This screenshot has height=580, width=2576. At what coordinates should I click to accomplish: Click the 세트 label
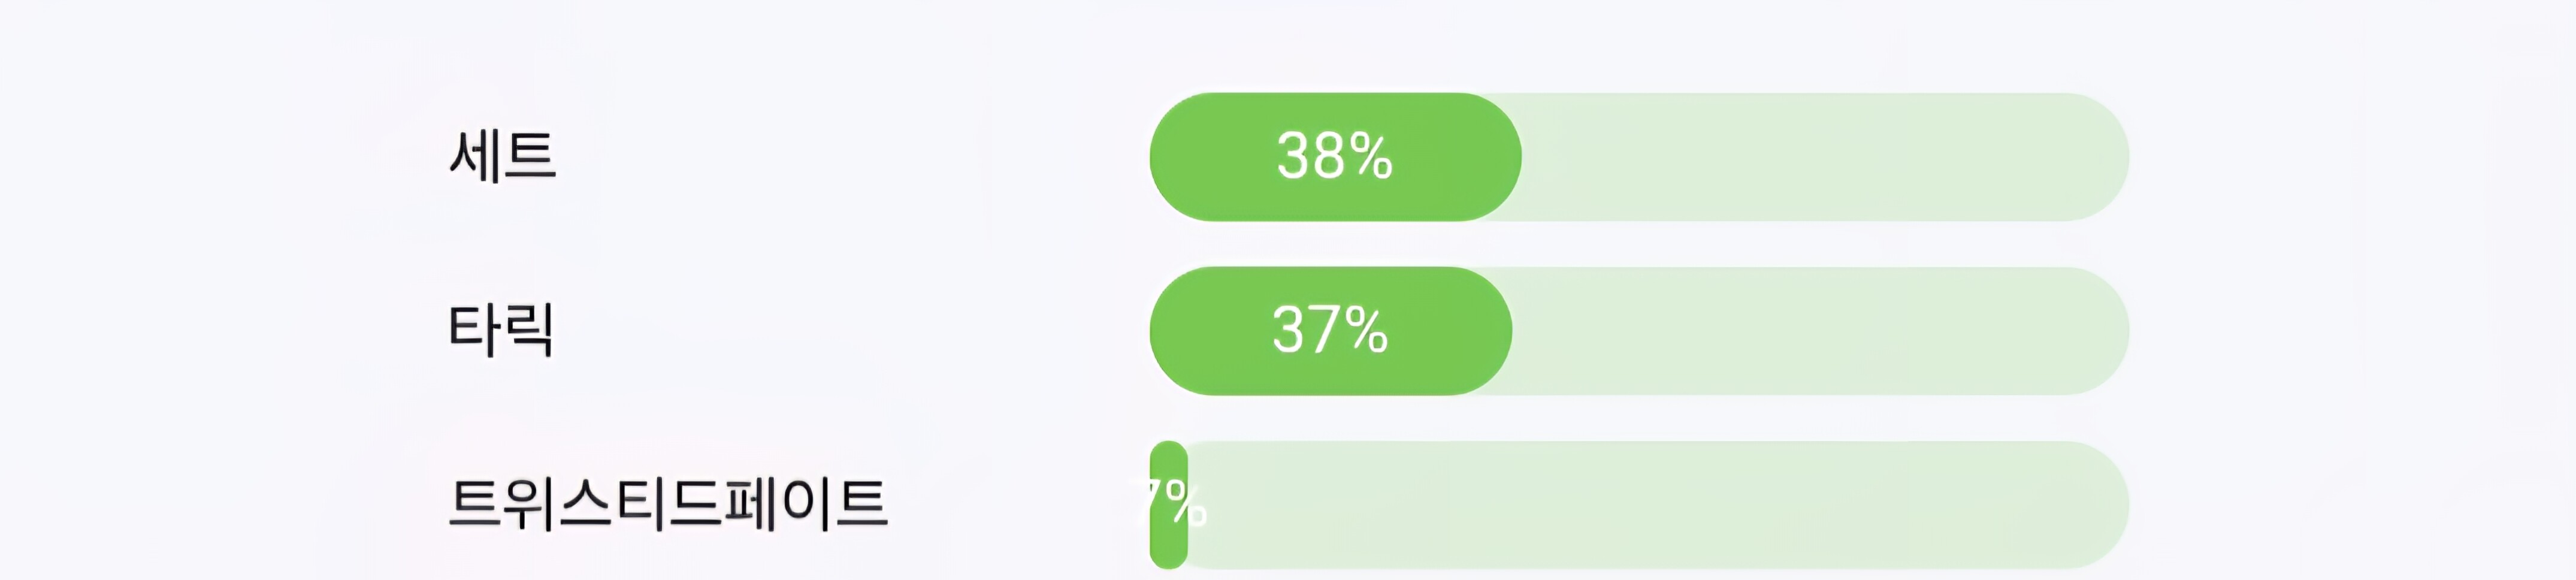503,157
